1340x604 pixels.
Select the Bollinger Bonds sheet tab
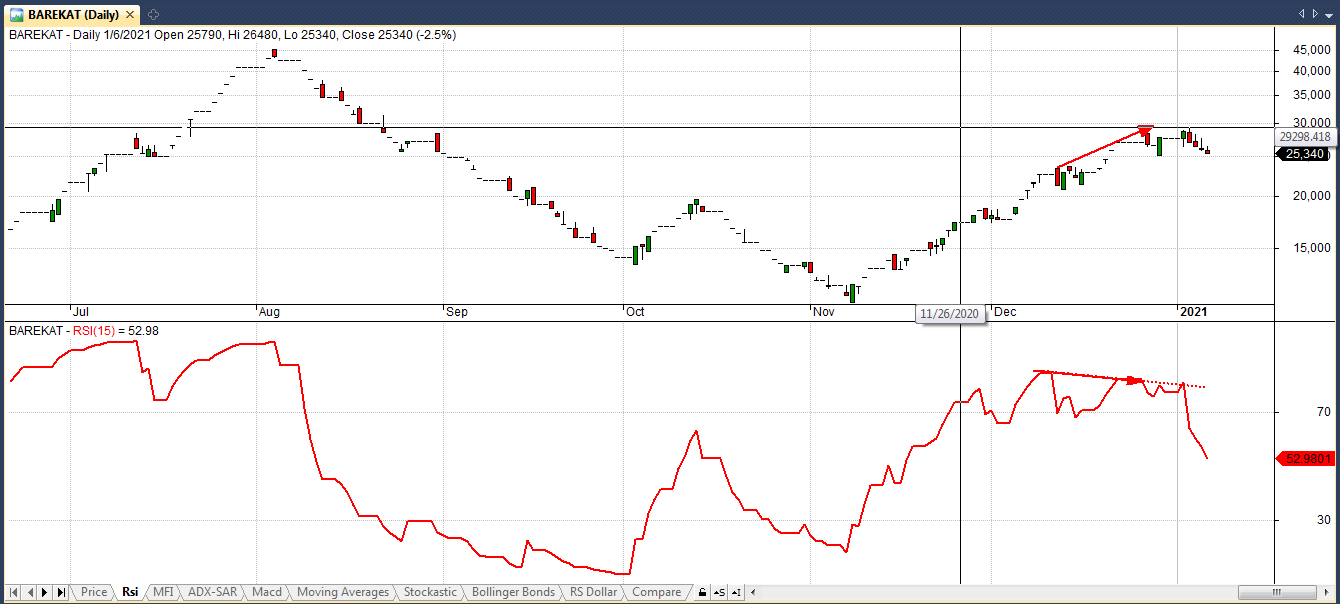coord(512,592)
